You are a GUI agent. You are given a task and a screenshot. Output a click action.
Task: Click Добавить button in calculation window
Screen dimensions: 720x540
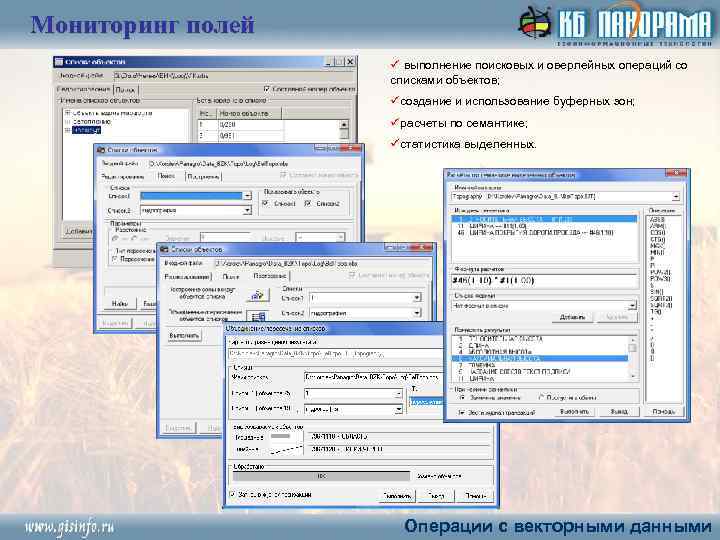pyautogui.click(x=572, y=317)
